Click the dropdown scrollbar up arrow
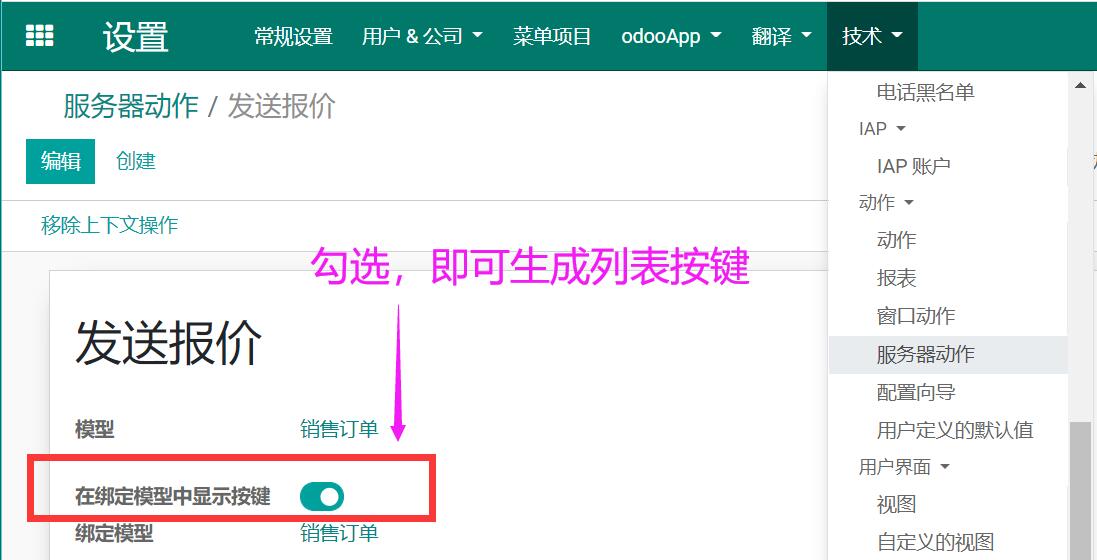Image resolution: width=1097 pixels, height=560 pixels. (x=1080, y=85)
